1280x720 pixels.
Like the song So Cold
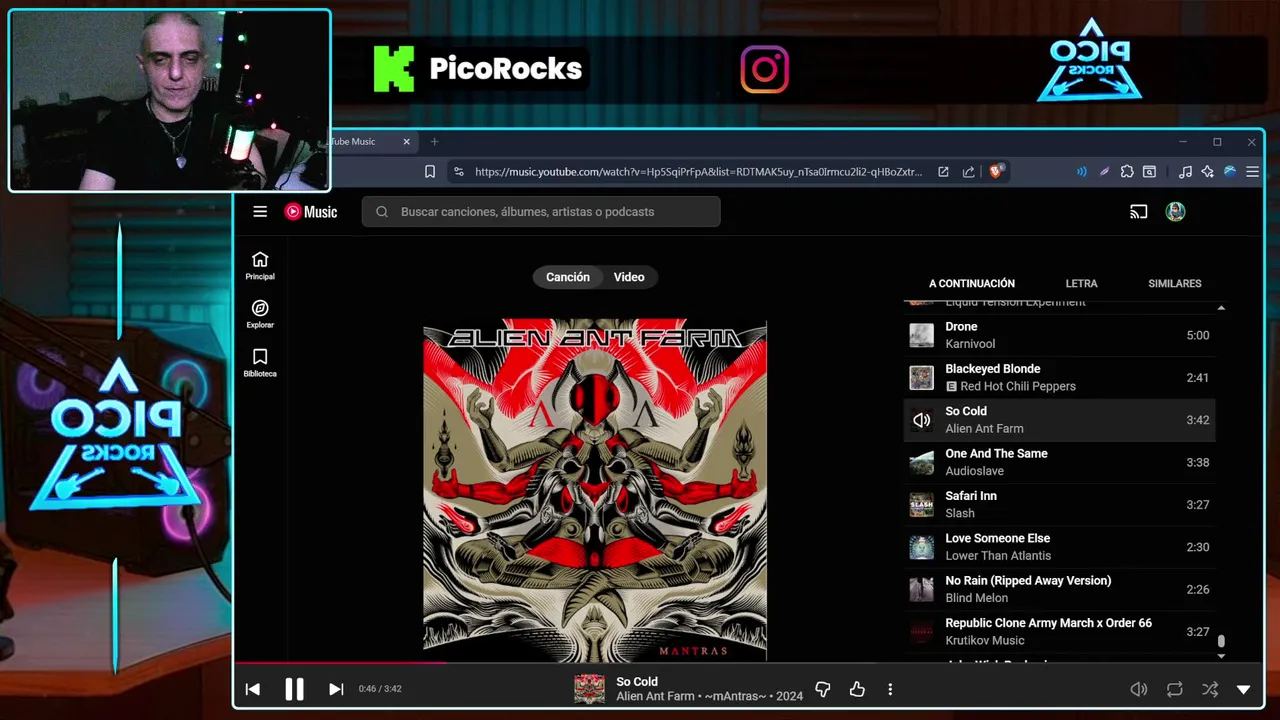point(857,689)
